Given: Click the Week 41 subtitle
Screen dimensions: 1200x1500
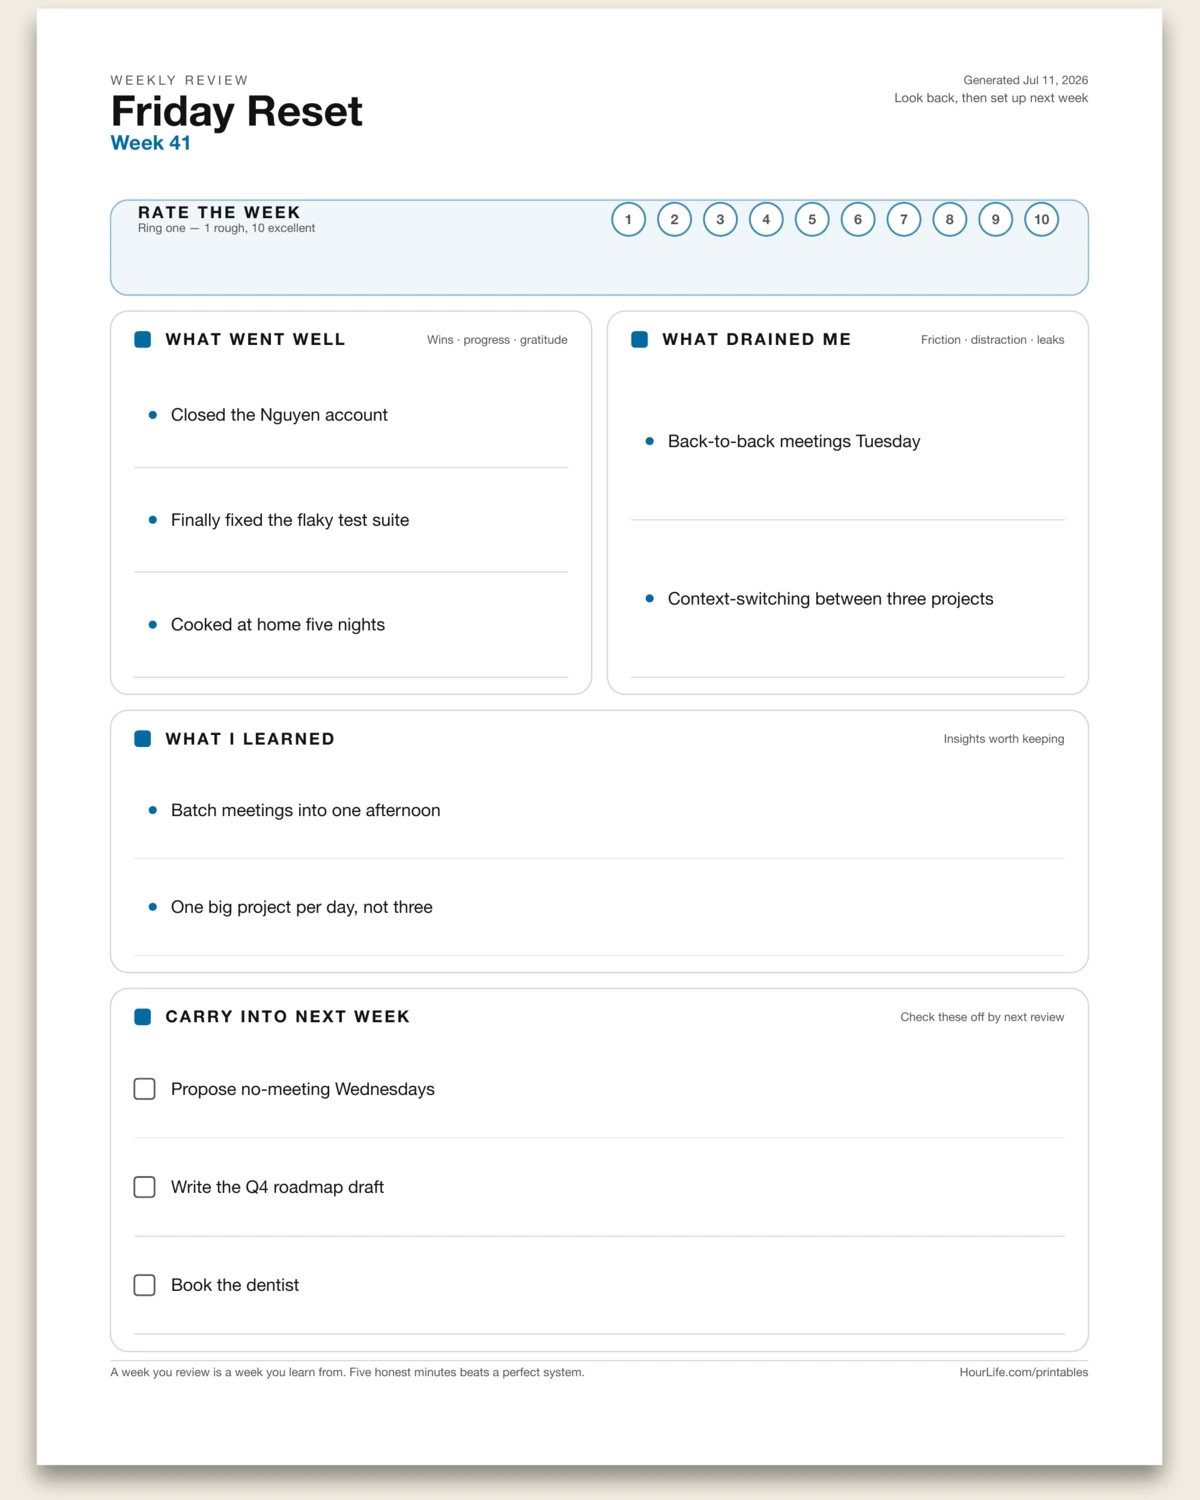Looking at the screenshot, I should tap(151, 143).
